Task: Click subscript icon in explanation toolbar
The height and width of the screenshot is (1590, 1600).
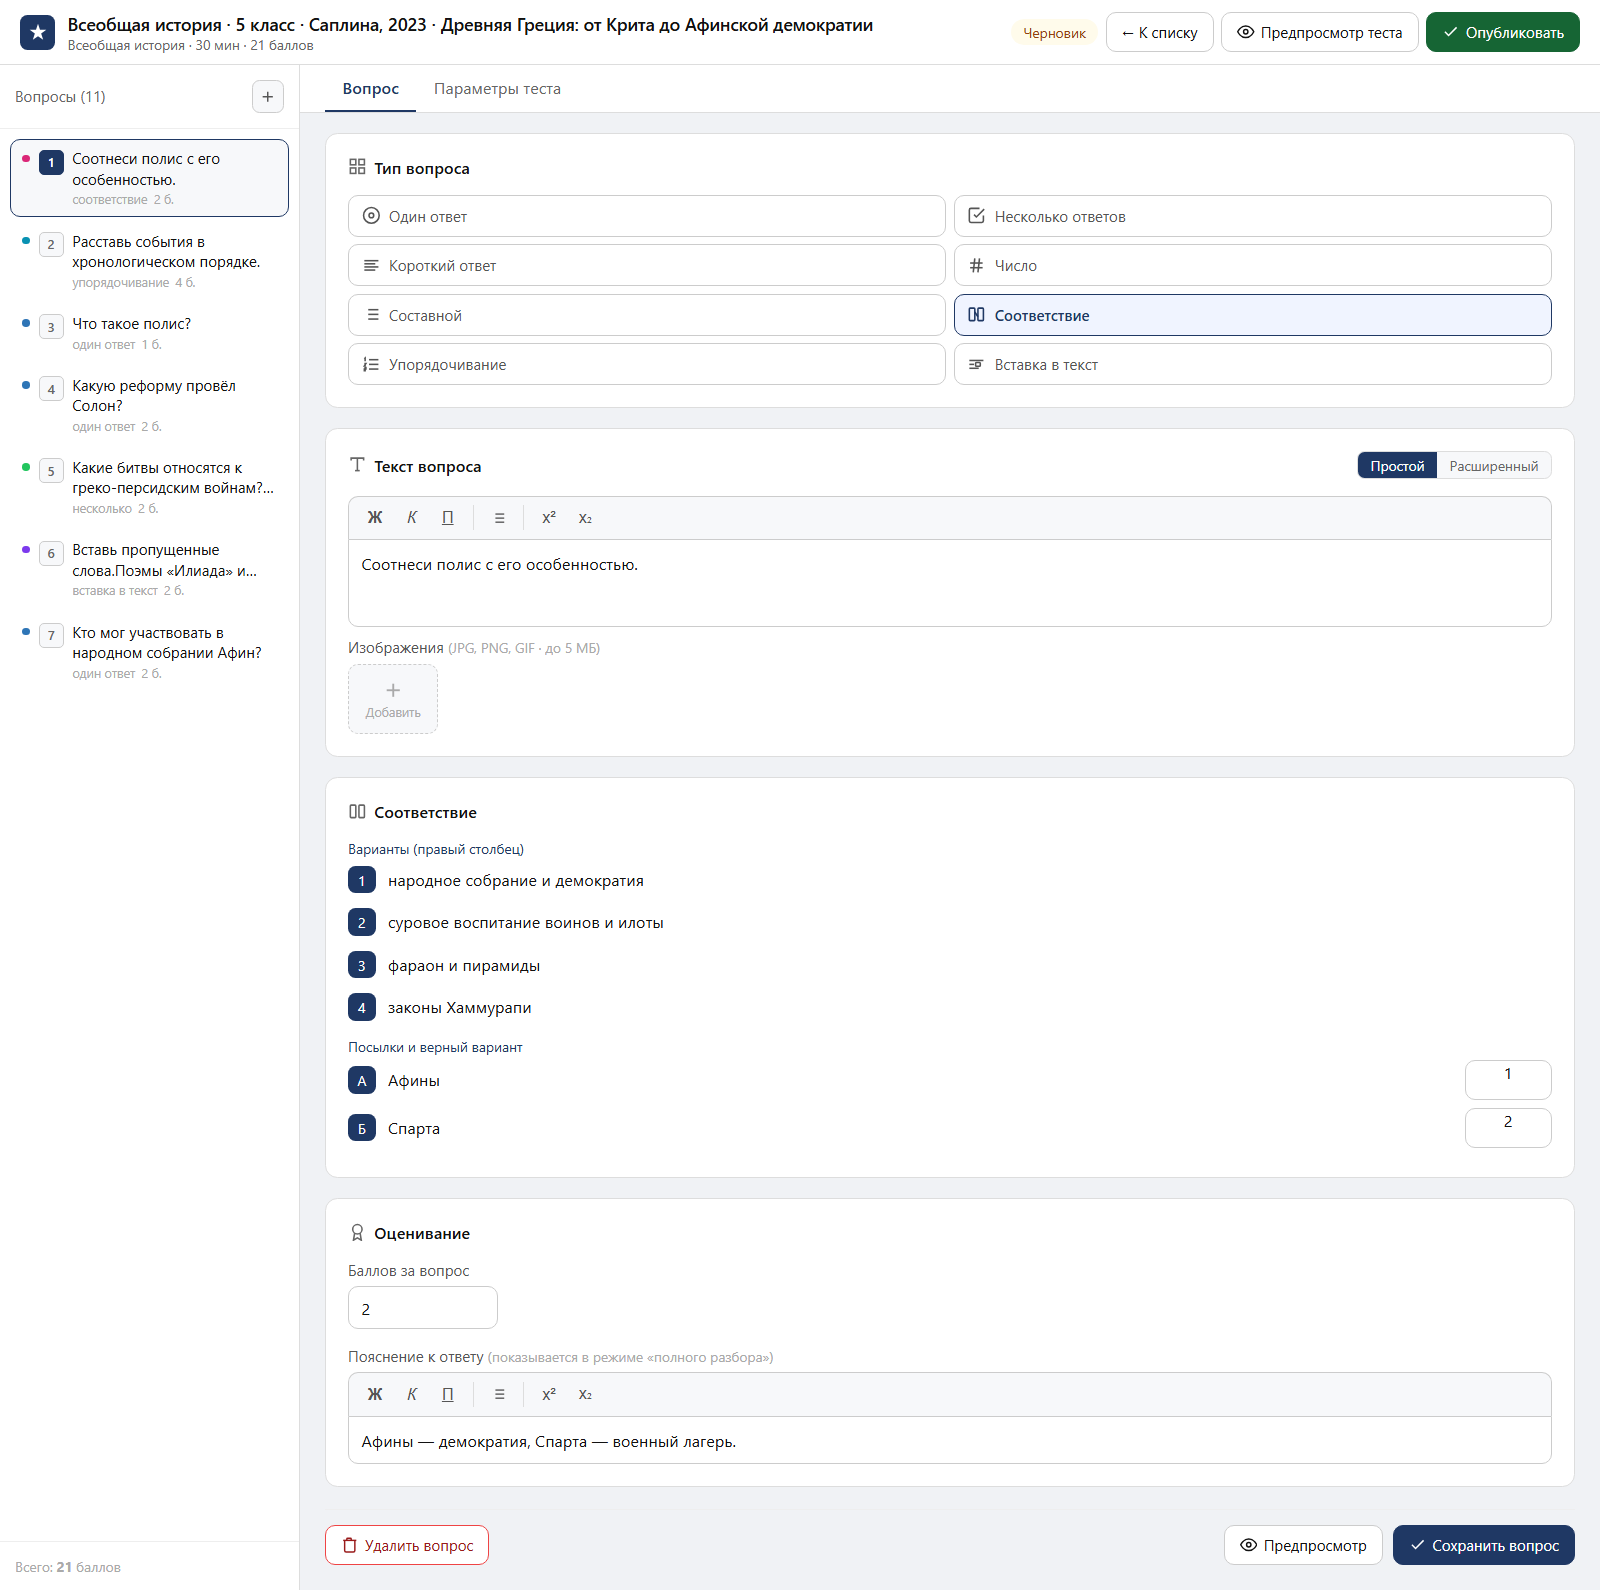Action: (x=585, y=1395)
